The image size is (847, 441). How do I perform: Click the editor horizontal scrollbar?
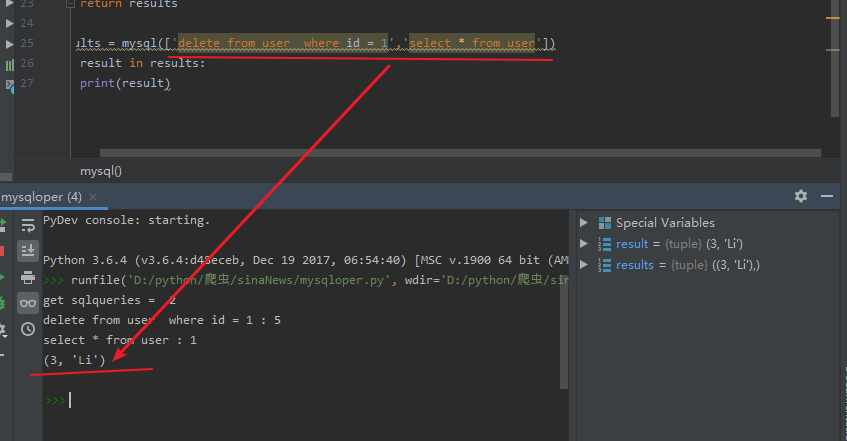click(x=460, y=153)
